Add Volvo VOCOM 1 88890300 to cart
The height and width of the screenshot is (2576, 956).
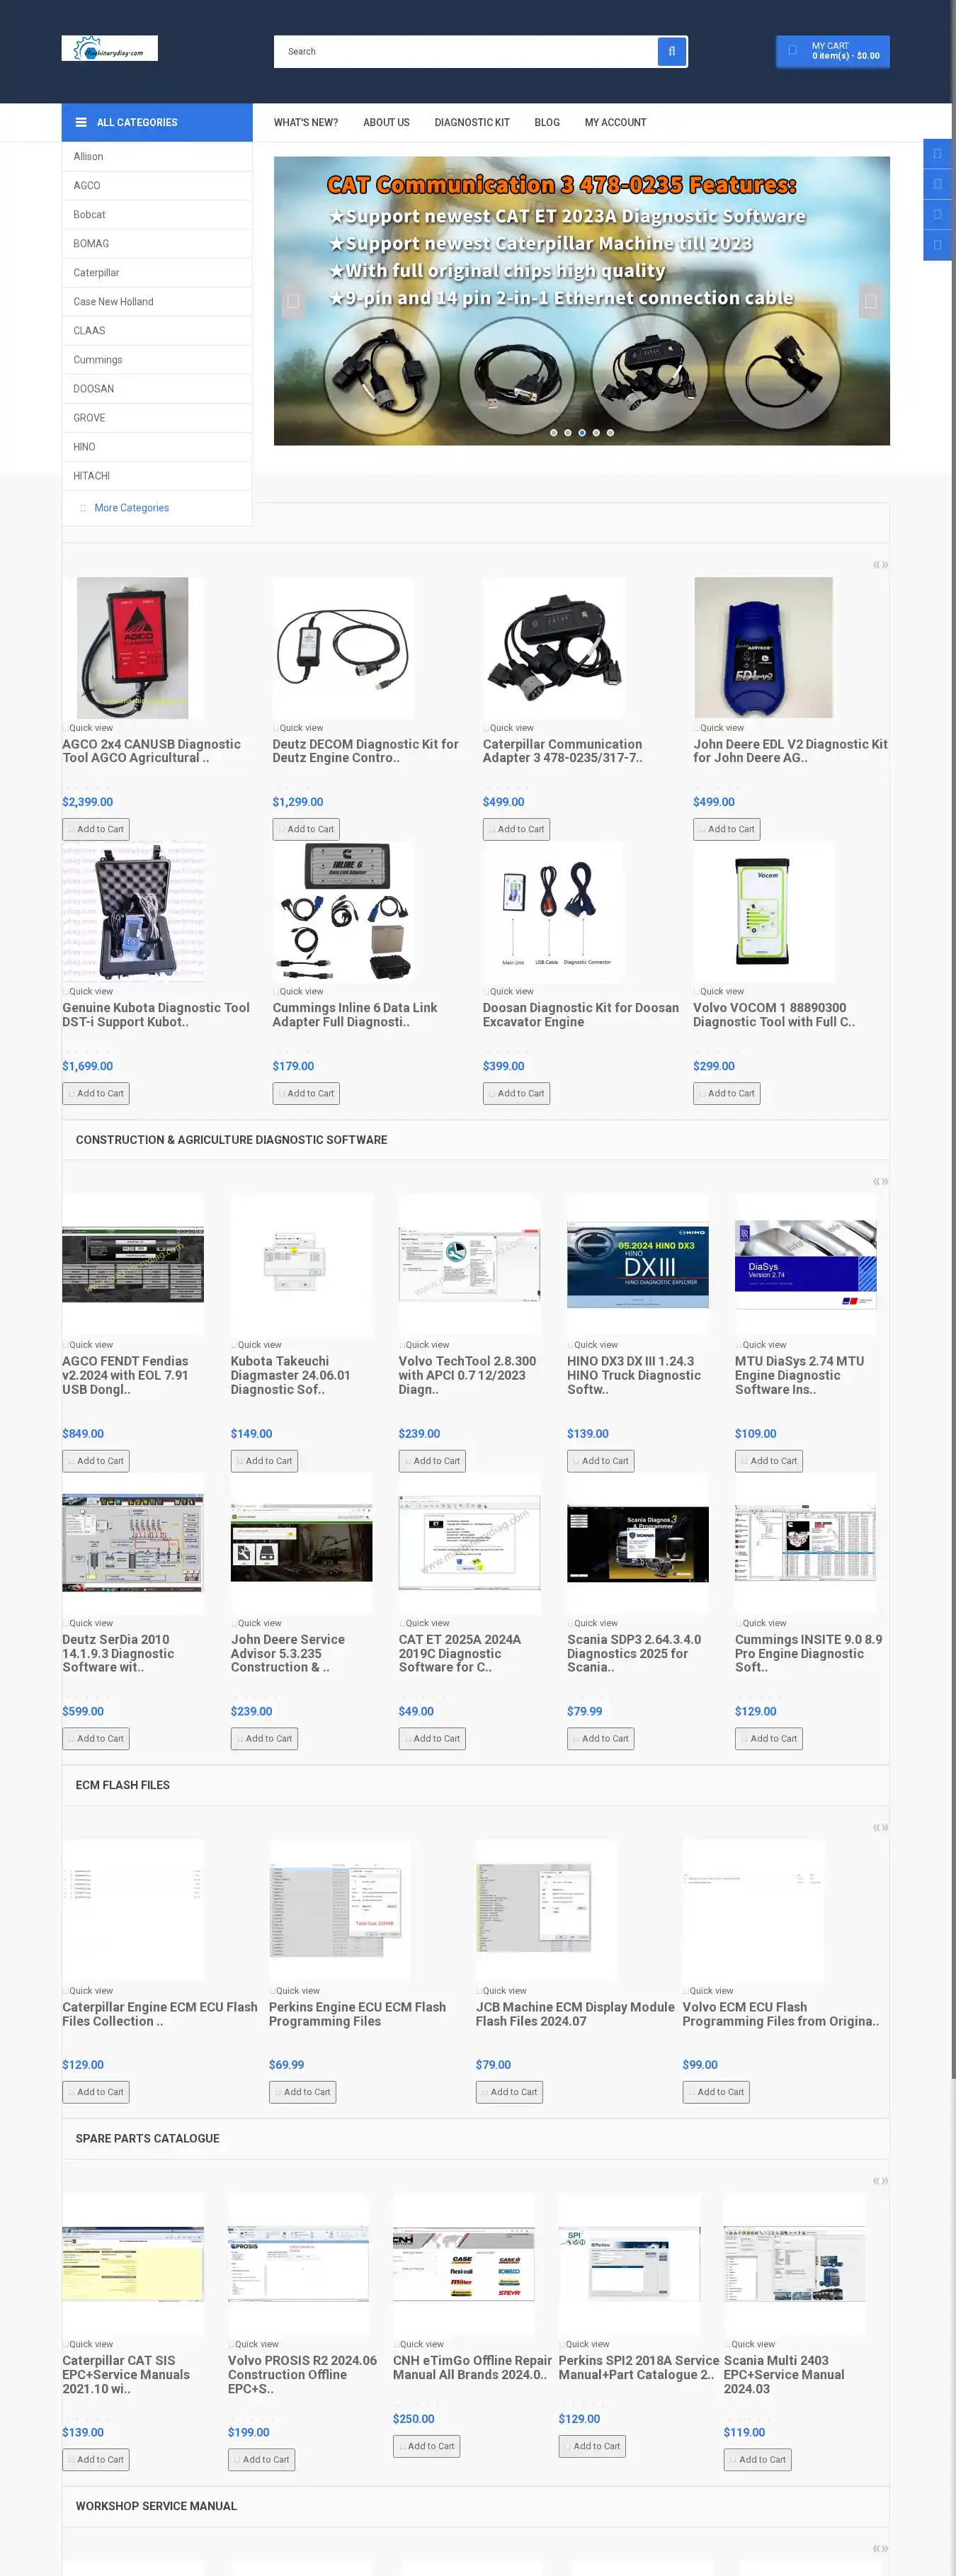click(x=727, y=1093)
